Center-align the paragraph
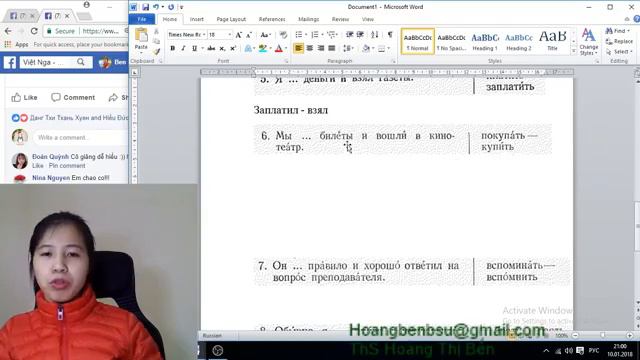 click(310, 49)
